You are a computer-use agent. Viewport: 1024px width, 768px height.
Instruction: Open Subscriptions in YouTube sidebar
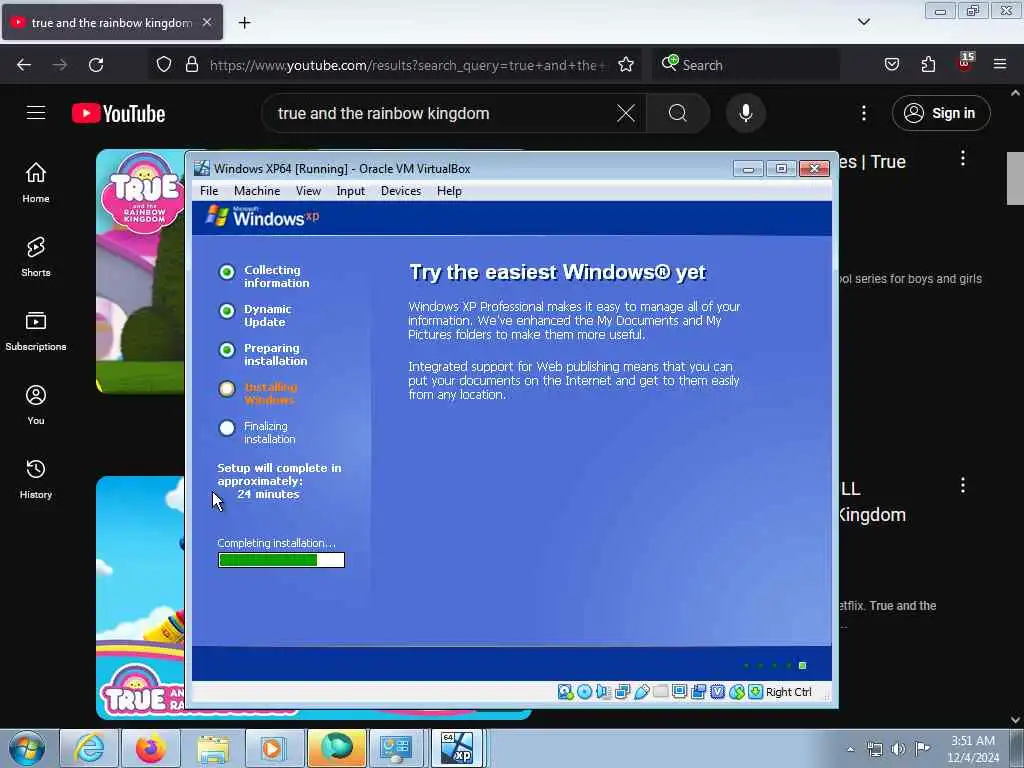point(36,331)
